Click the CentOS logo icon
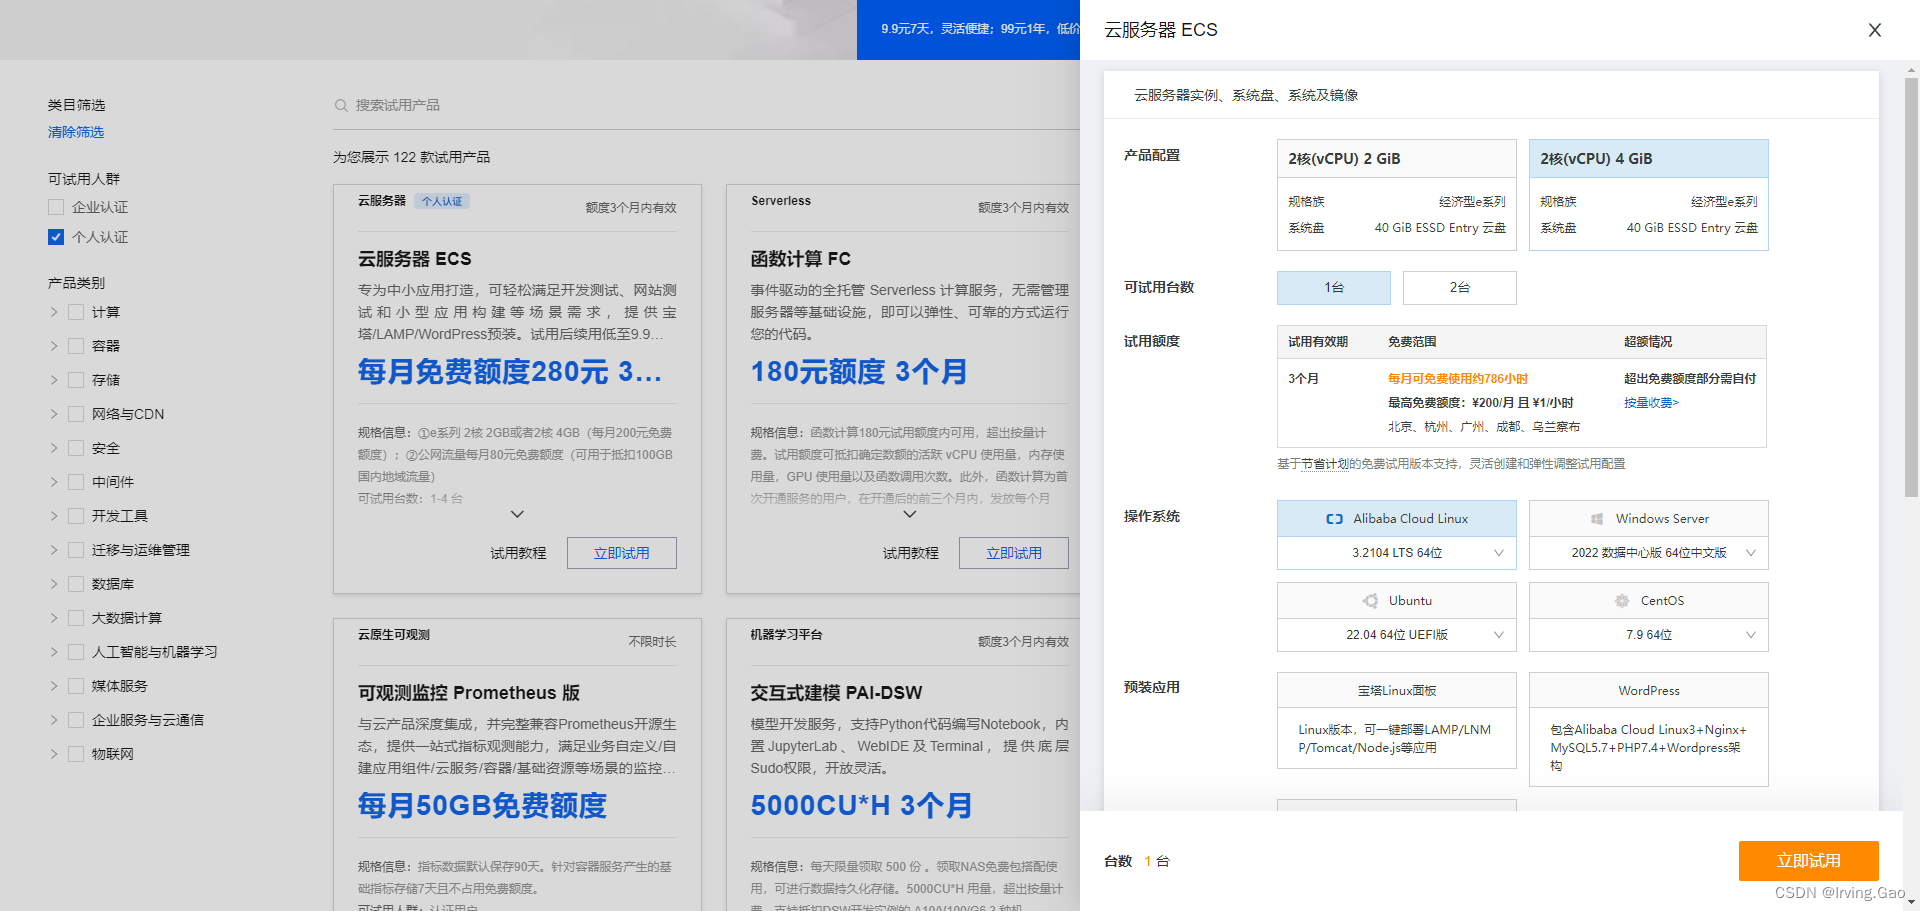This screenshot has height=911, width=1920. 1621,601
